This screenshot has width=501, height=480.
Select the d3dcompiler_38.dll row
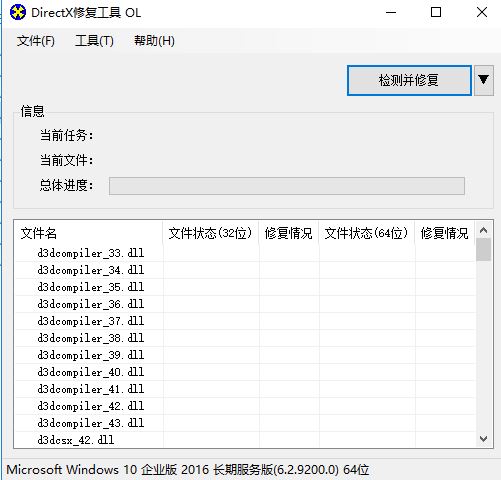point(245,338)
